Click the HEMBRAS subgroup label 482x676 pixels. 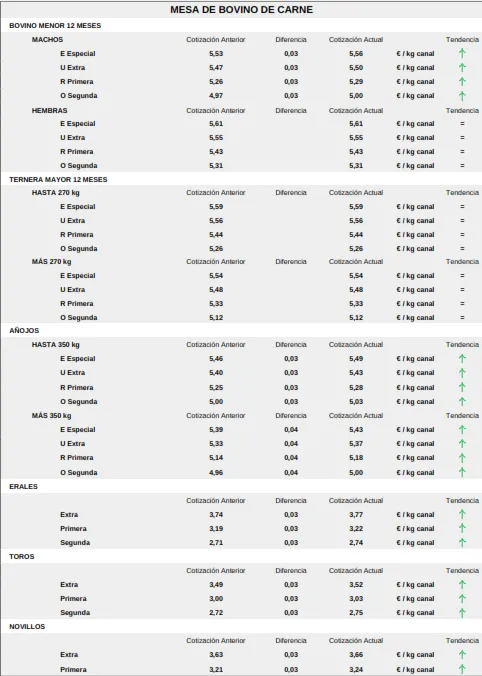point(50,111)
